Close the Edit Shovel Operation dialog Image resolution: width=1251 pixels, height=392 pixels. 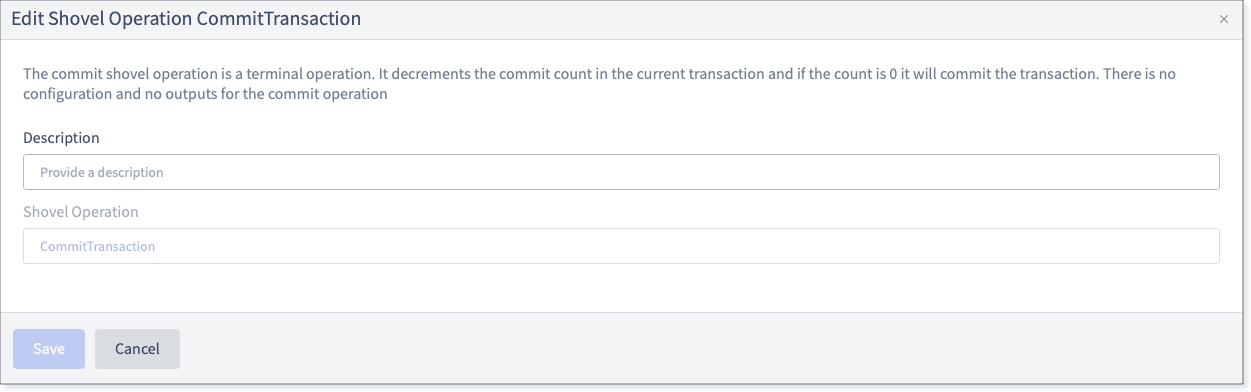click(1224, 19)
